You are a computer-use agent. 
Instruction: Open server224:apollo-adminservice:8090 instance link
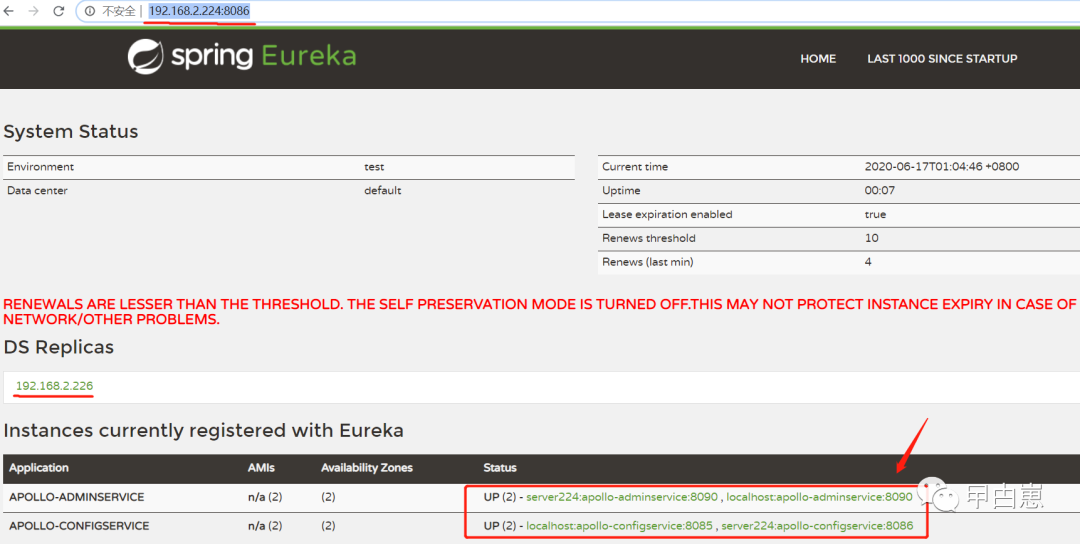(622, 496)
